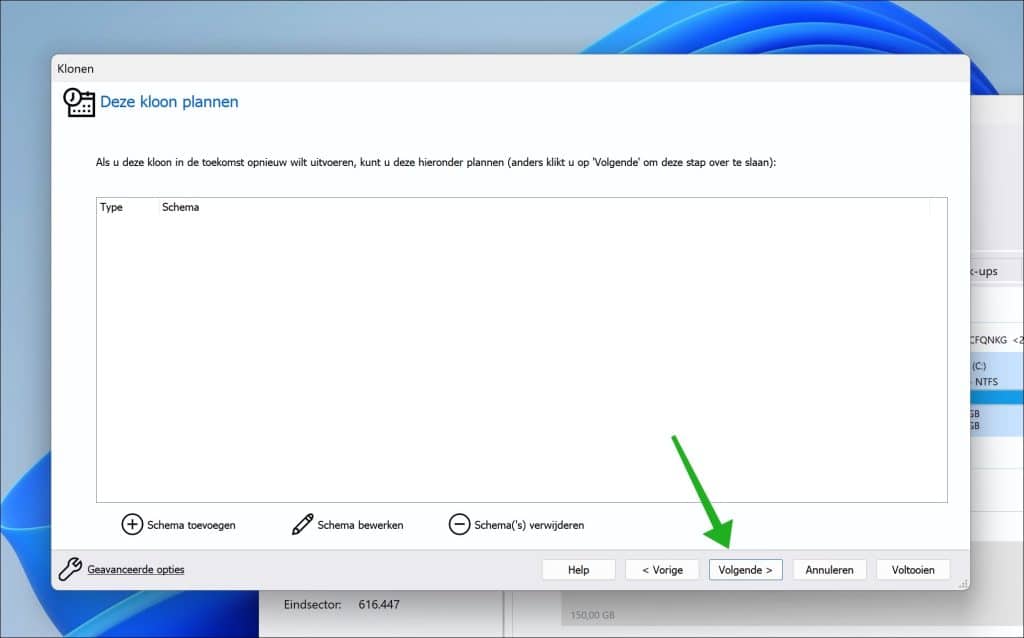Click the minus icon to remove schedules
Image resolution: width=1024 pixels, height=638 pixels.
coord(459,525)
